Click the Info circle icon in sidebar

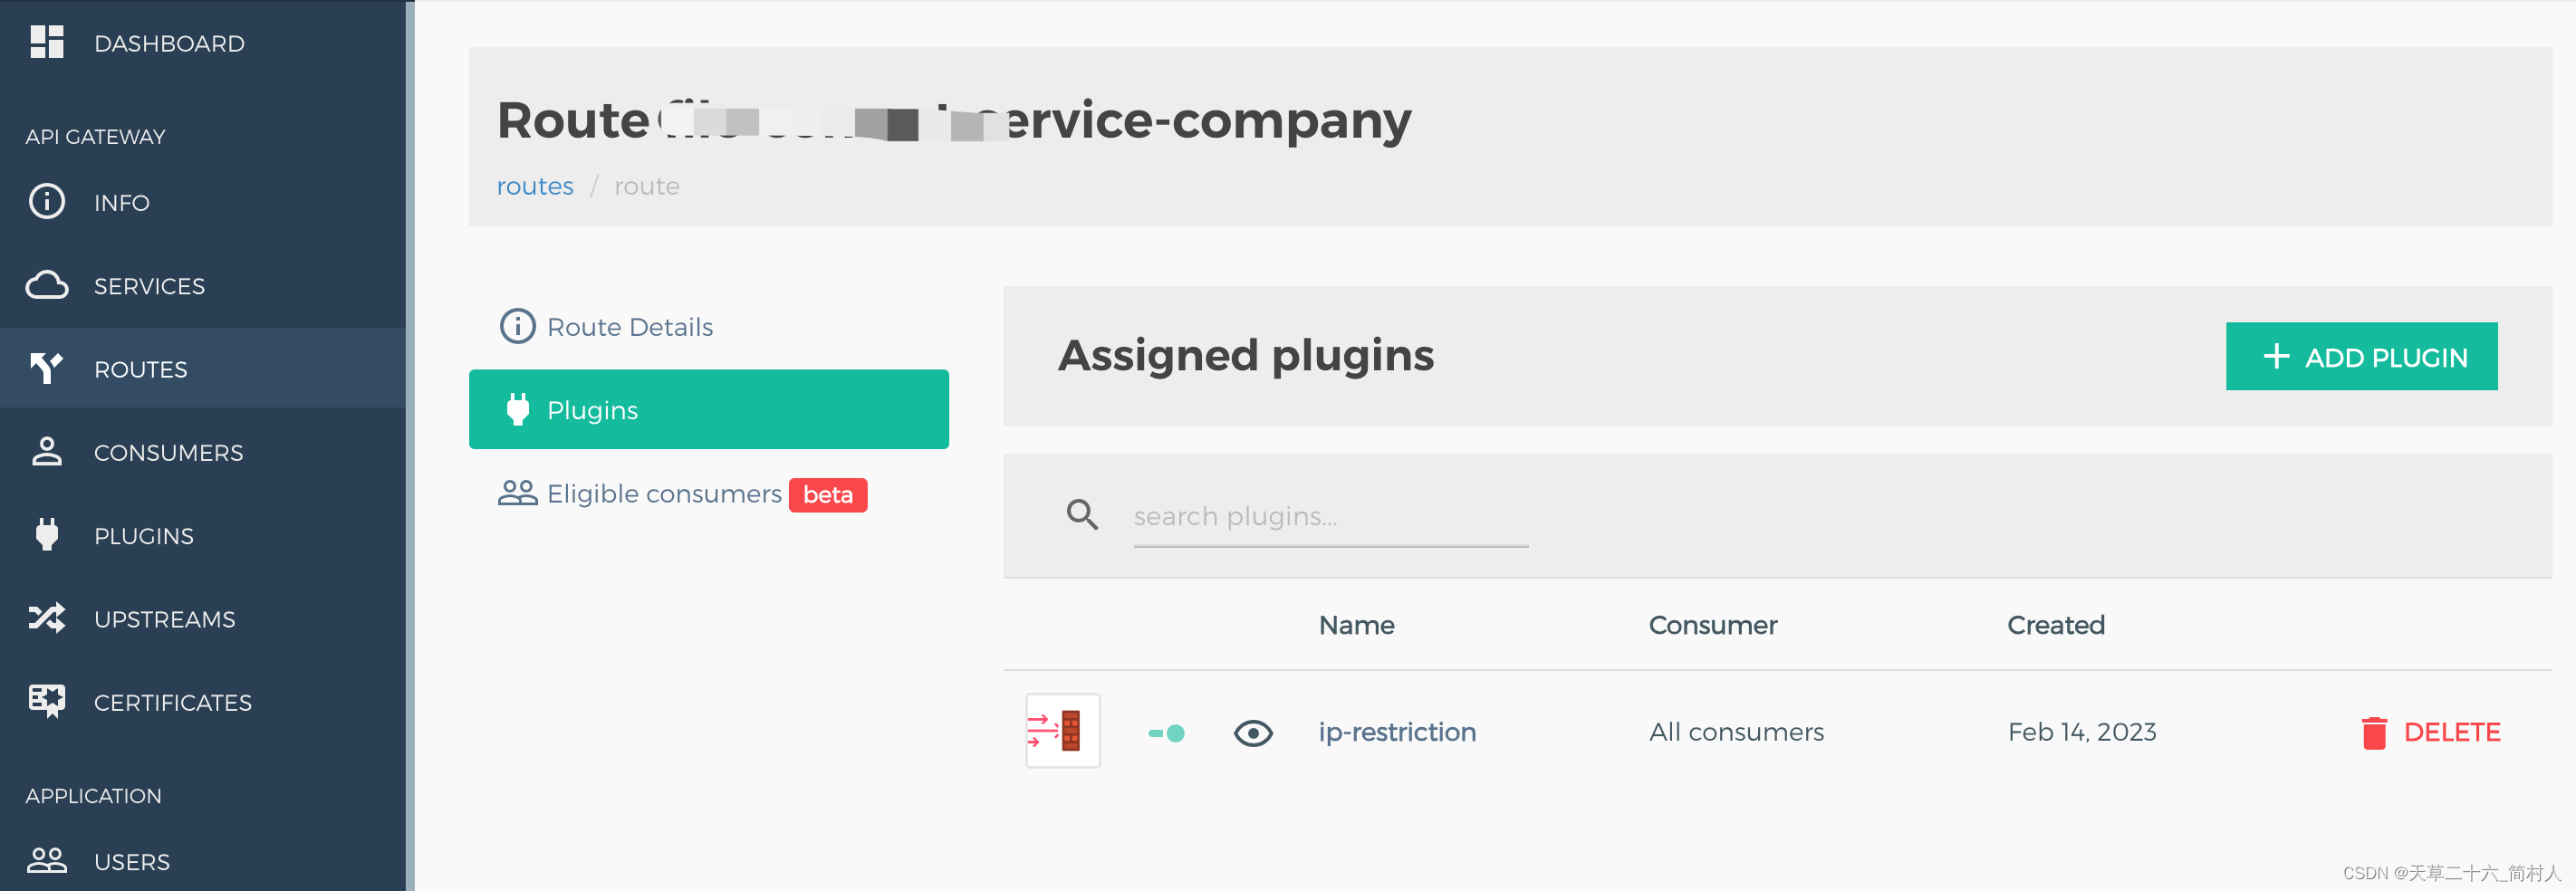coord(47,202)
